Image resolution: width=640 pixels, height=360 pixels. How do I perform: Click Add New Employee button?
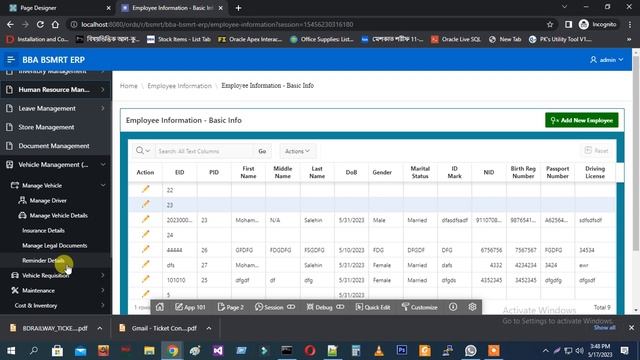pyautogui.click(x=582, y=120)
